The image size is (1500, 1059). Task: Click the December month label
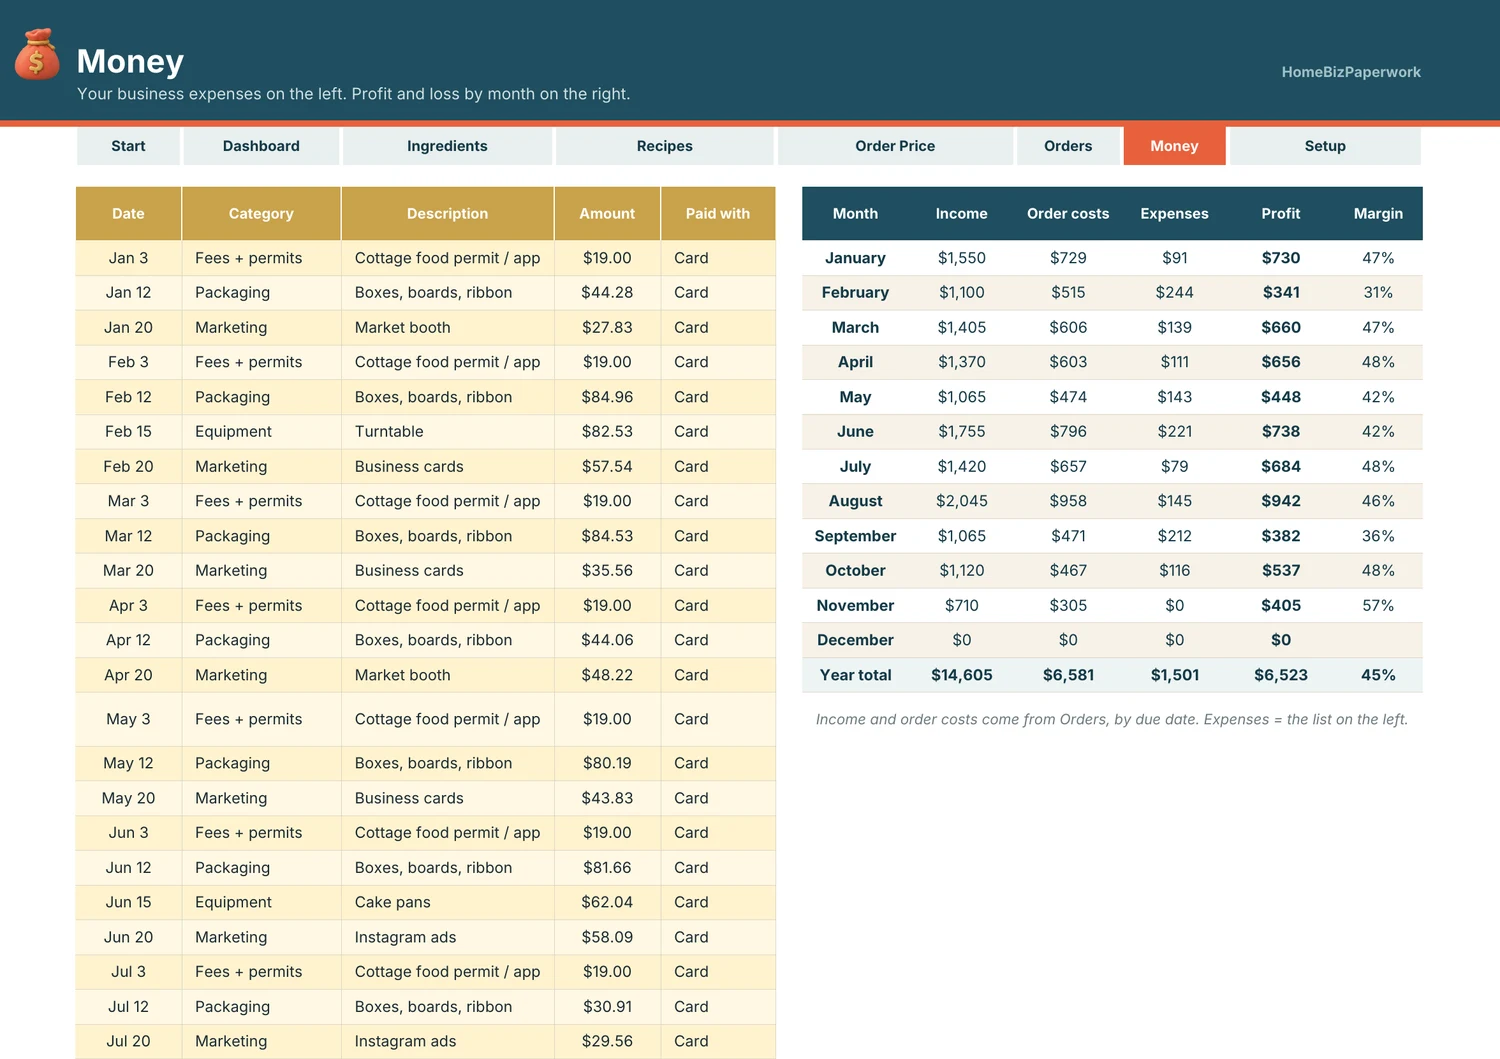tap(855, 640)
